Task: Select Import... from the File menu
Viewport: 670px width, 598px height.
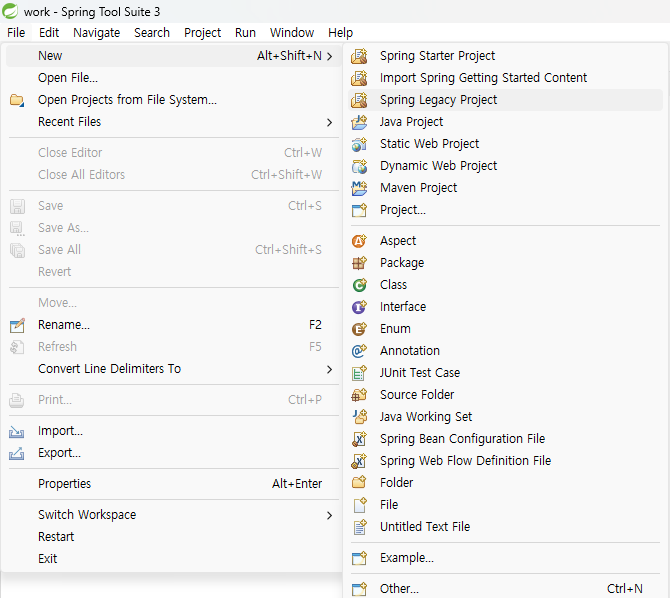Action: pyautogui.click(x=173, y=431)
